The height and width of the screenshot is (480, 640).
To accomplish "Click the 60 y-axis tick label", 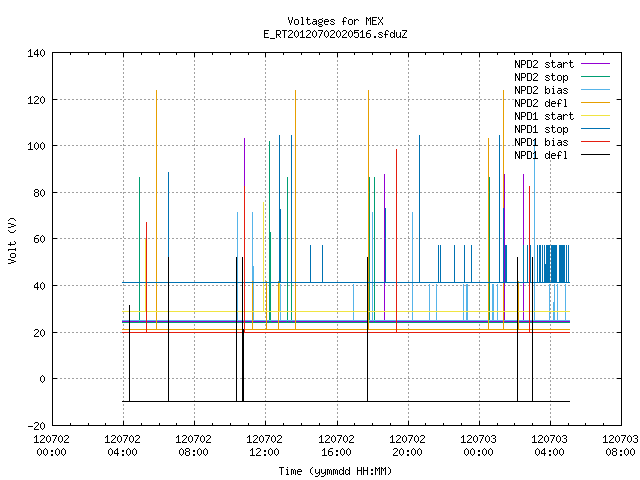I will 39,239.
